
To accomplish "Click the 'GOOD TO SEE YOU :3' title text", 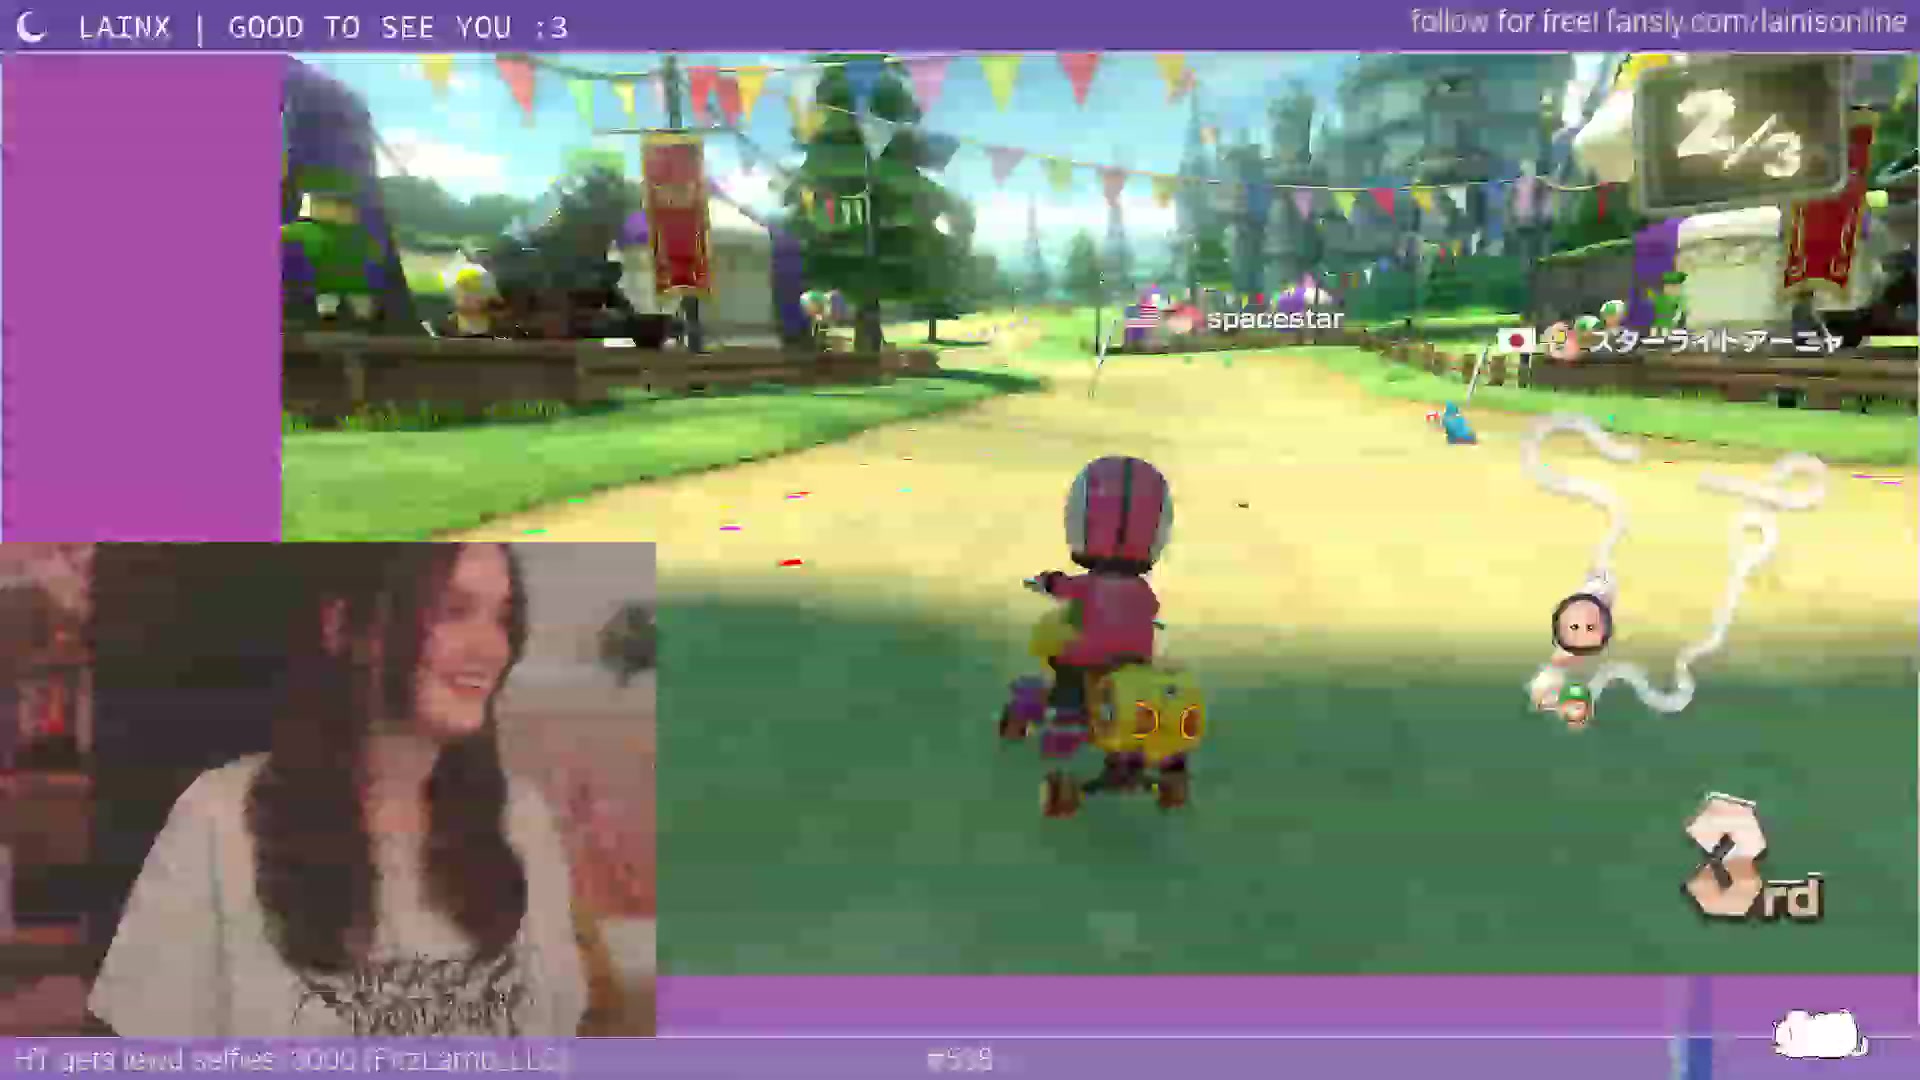I will click(x=398, y=27).
